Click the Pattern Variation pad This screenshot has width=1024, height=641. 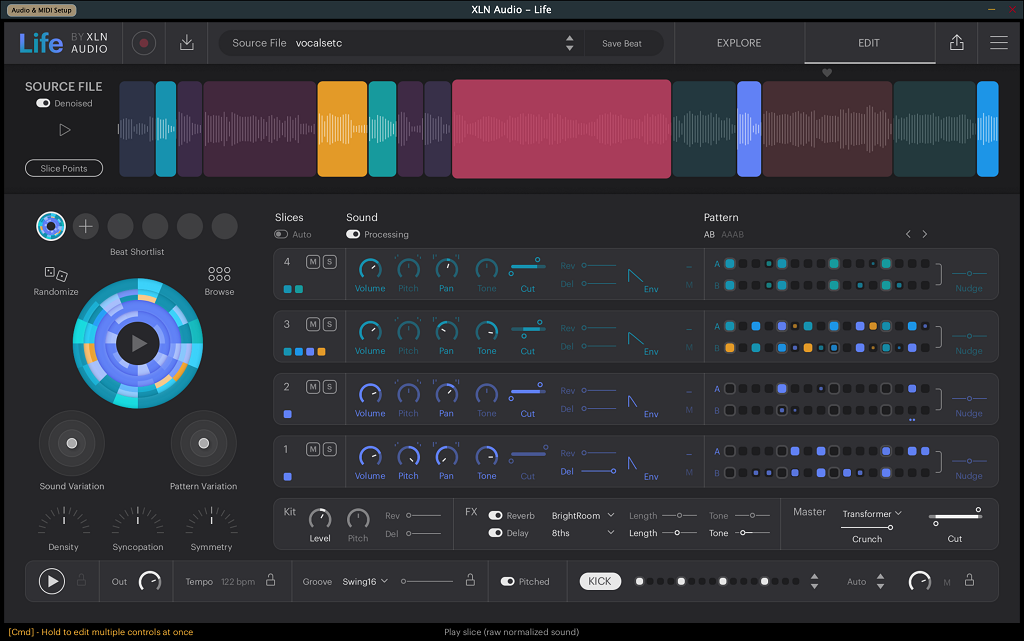coord(204,444)
